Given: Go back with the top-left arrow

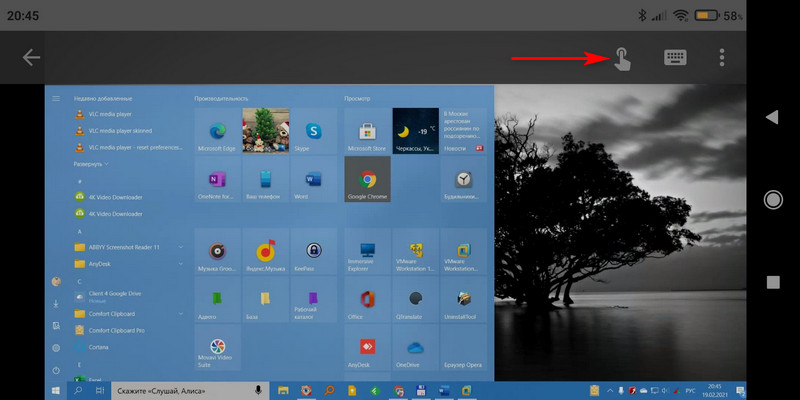Looking at the screenshot, I should click(x=31, y=57).
